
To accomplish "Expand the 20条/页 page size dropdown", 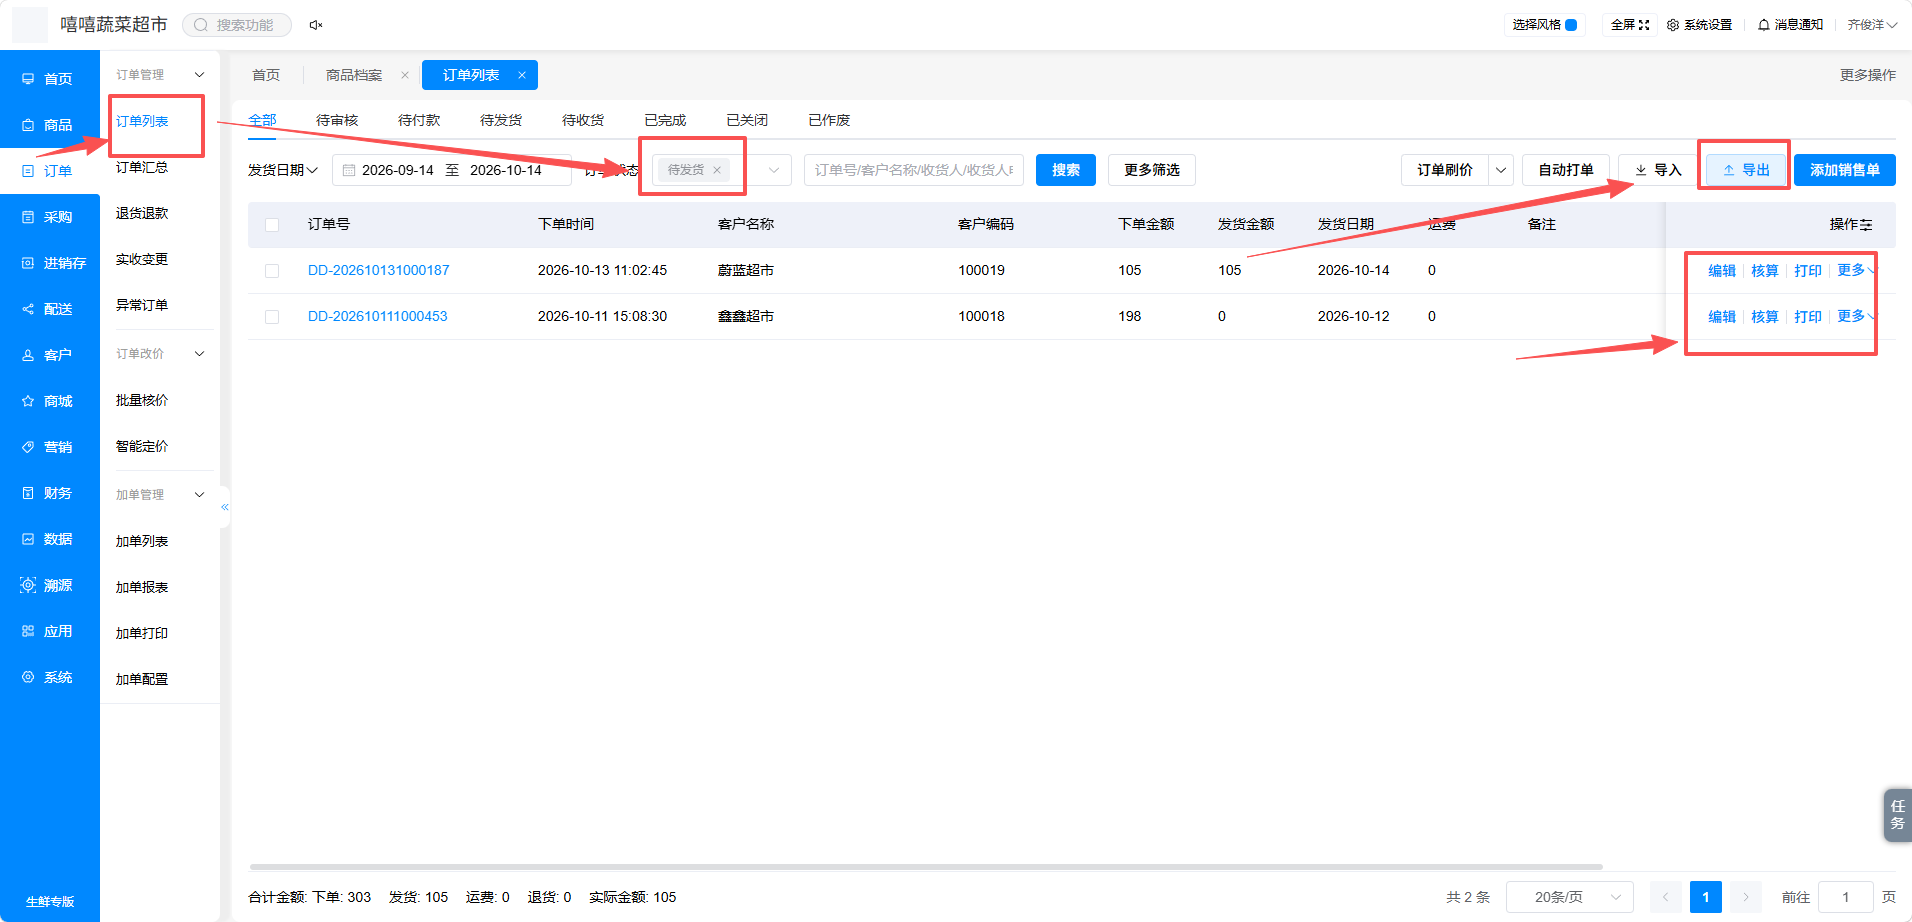I will 1570,897.
